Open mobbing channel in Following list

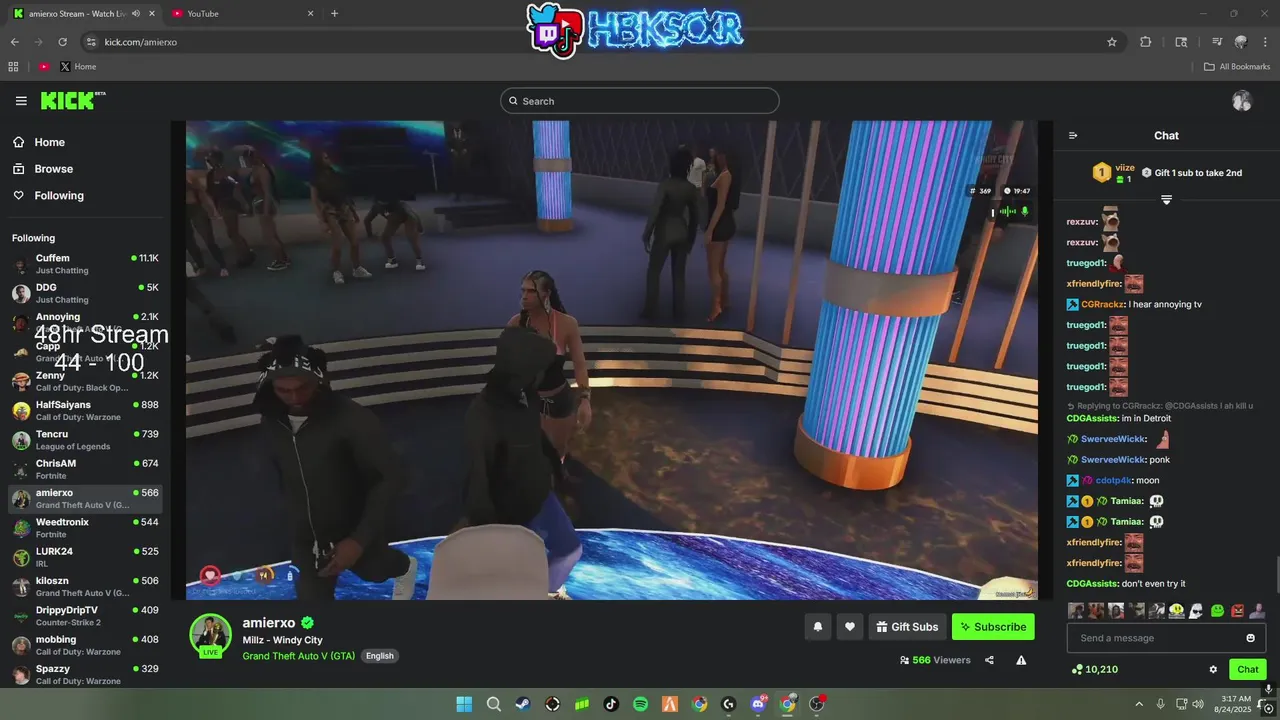[x=85, y=645]
